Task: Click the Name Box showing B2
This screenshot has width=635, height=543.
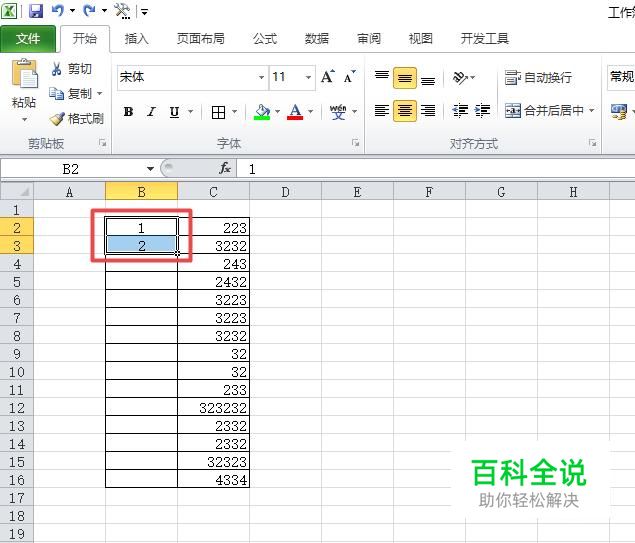Action: click(71, 169)
